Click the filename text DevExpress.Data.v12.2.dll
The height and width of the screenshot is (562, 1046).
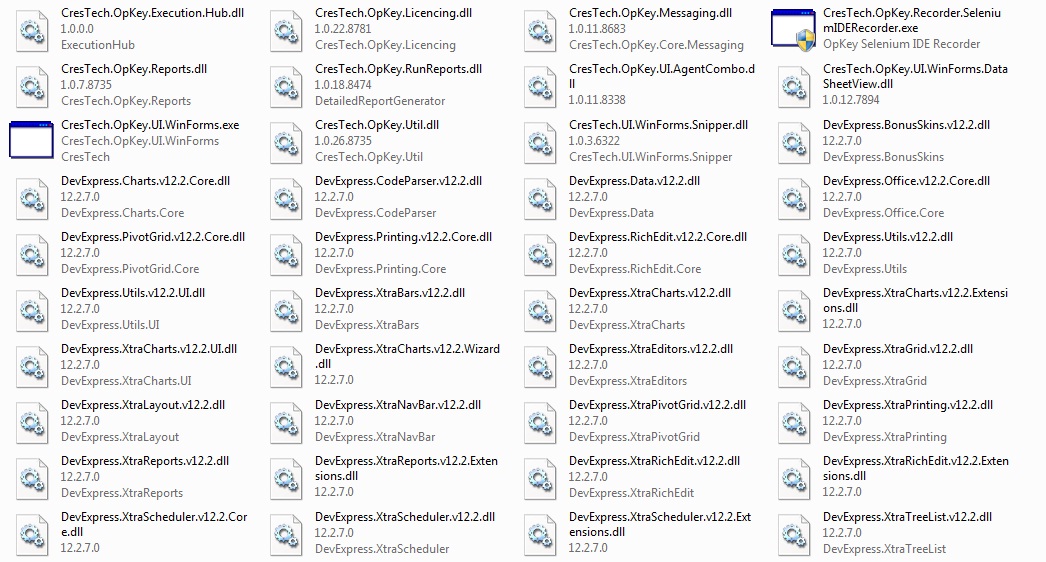[634, 182]
